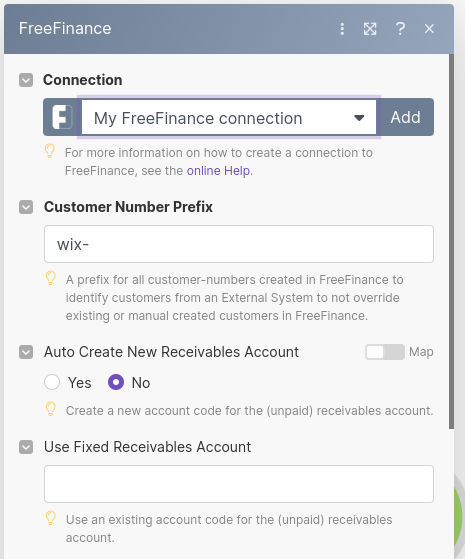Collapse Use Fixed Receivables Account chevron
Image resolution: width=465 pixels, height=559 pixels.
(26, 447)
